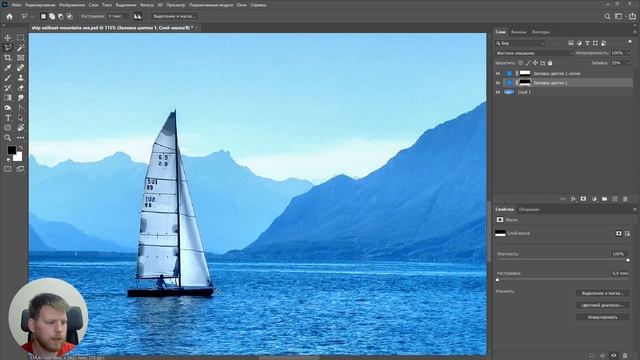Toggle the type layers filter icon
Image resolution: width=640 pixels, height=360 pixels.
587,43
